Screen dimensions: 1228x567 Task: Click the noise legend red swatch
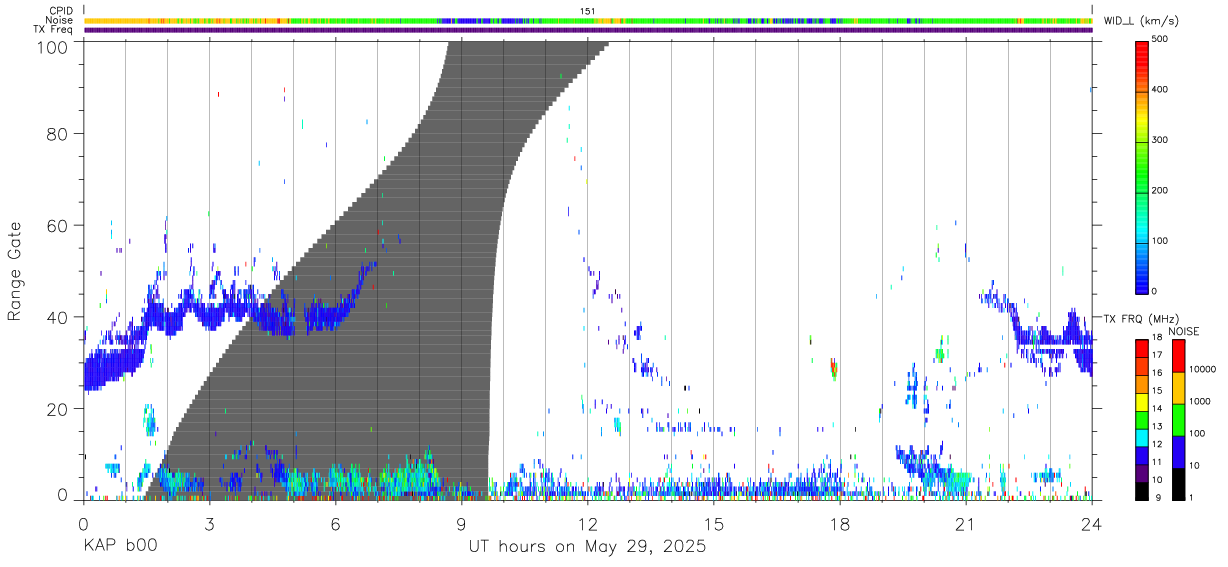coord(1177,355)
